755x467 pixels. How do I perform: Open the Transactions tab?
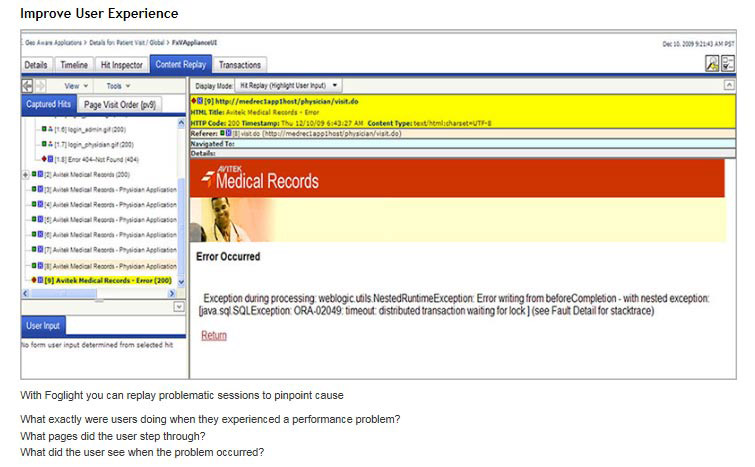(240, 65)
